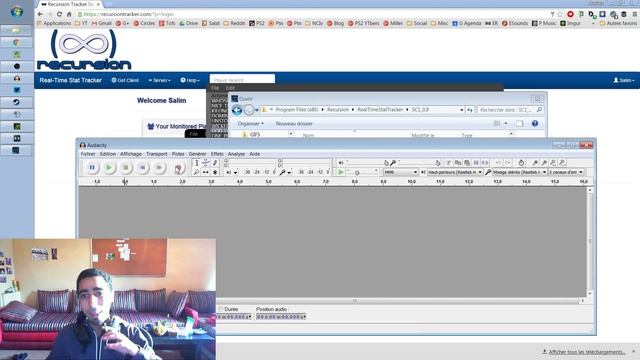Open the Salim user menu on navbar
The image size is (640, 360).
tap(624, 80)
